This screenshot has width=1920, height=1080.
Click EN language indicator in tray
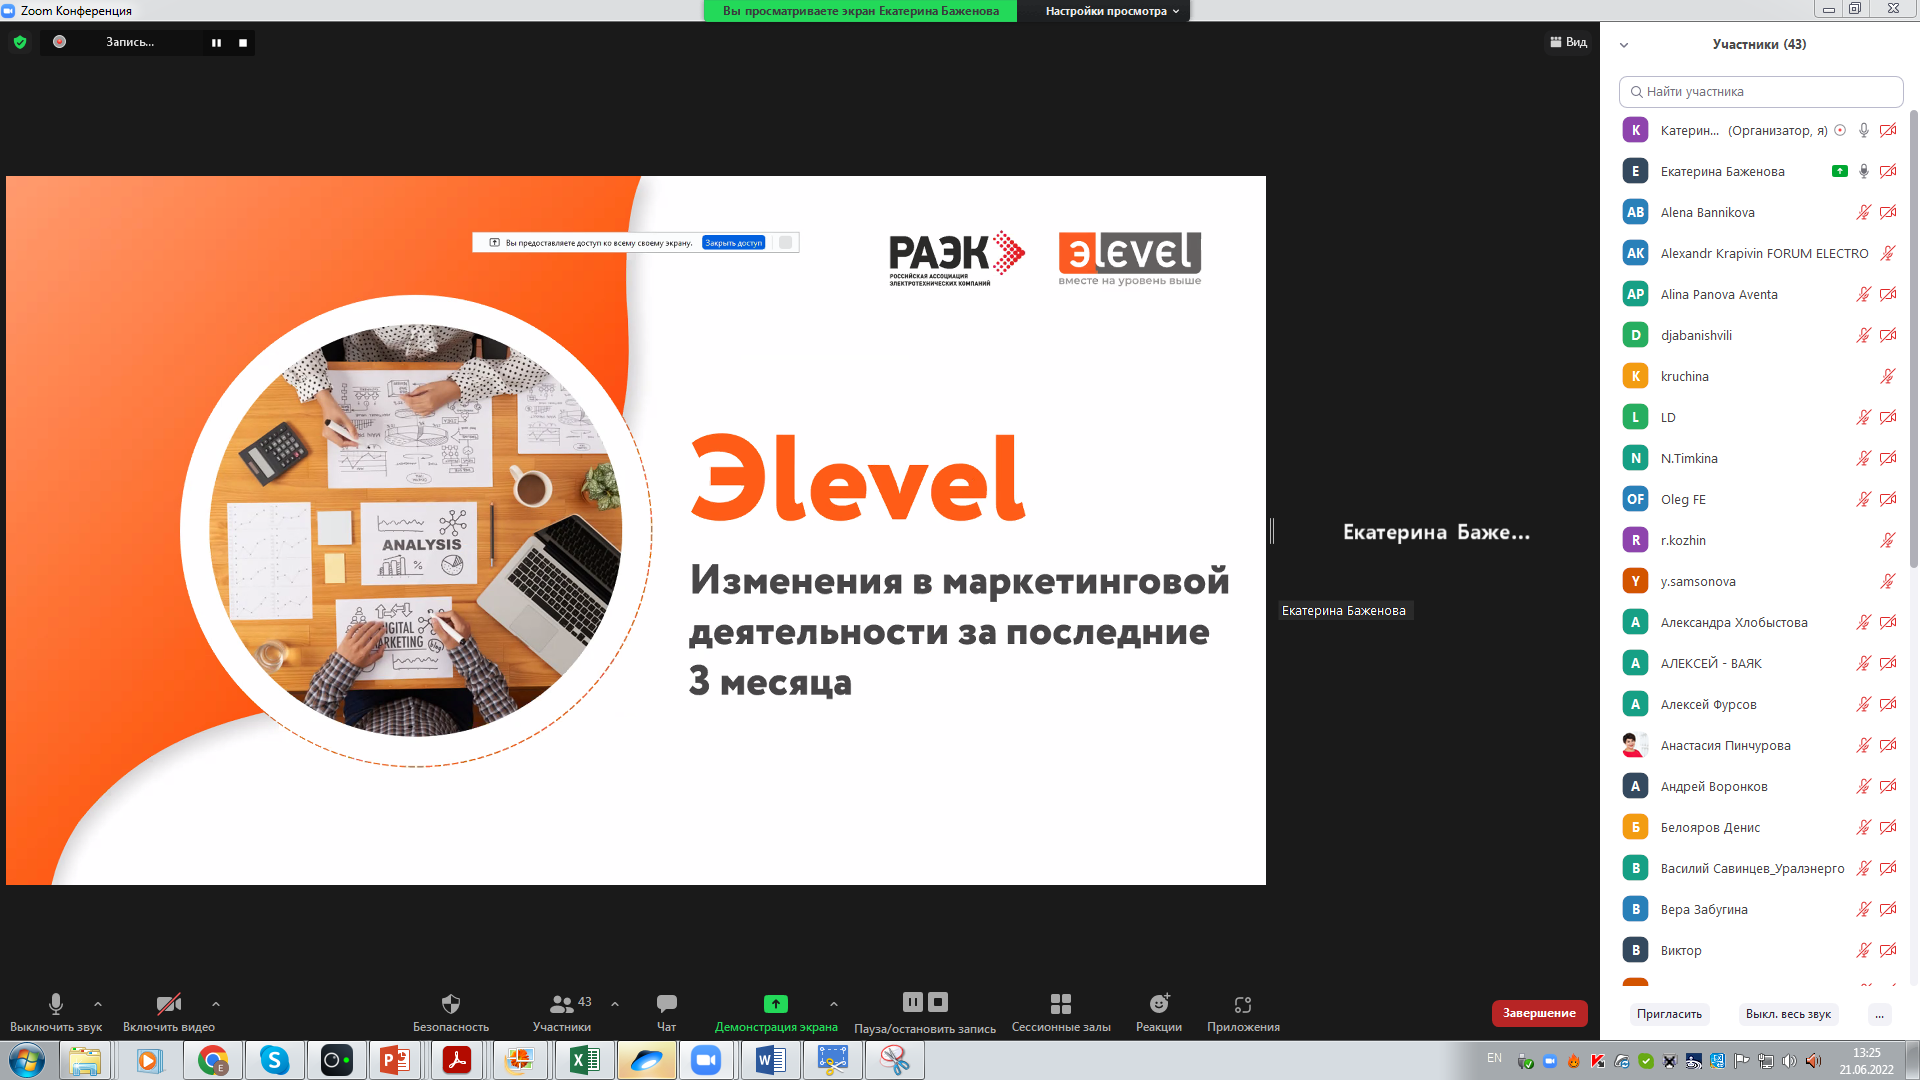pos(1494,1058)
